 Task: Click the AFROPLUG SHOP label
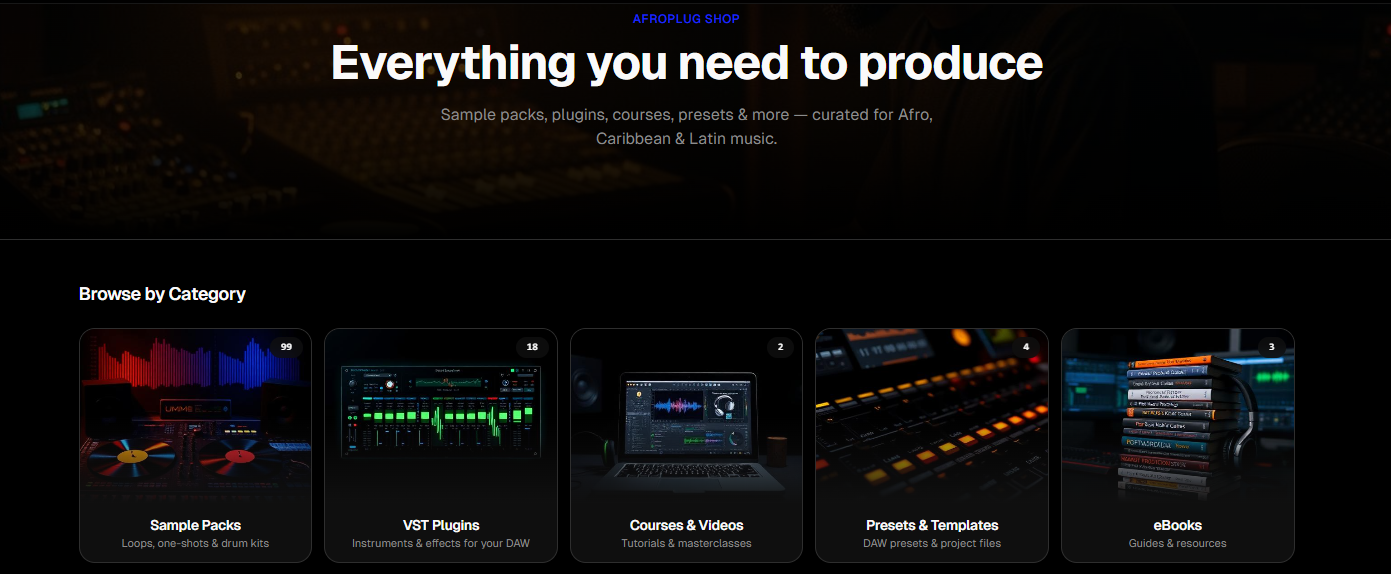click(x=686, y=19)
